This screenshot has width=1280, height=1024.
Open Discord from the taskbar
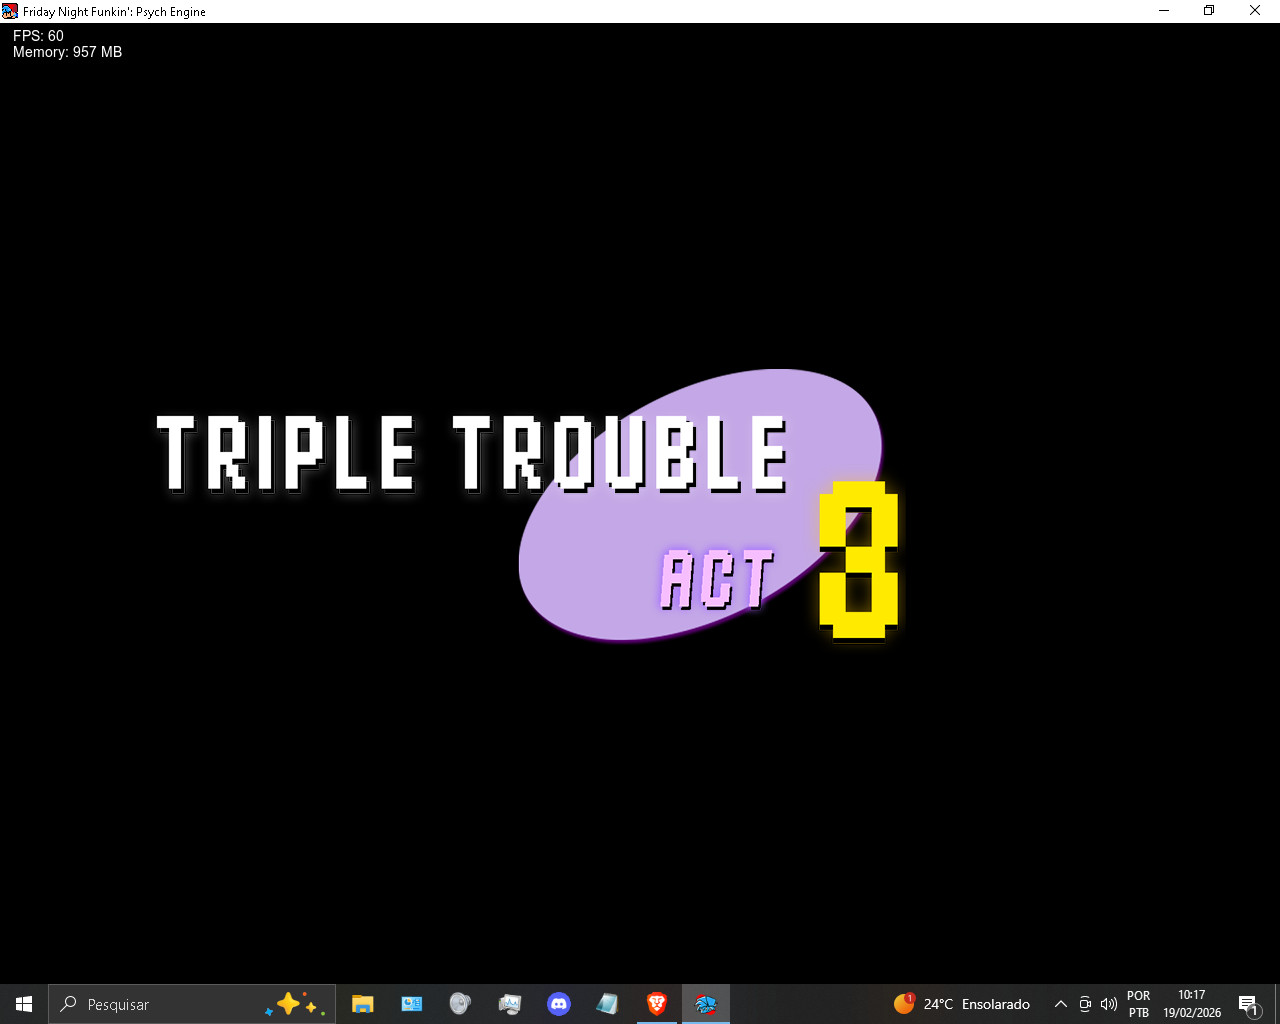click(x=559, y=1004)
